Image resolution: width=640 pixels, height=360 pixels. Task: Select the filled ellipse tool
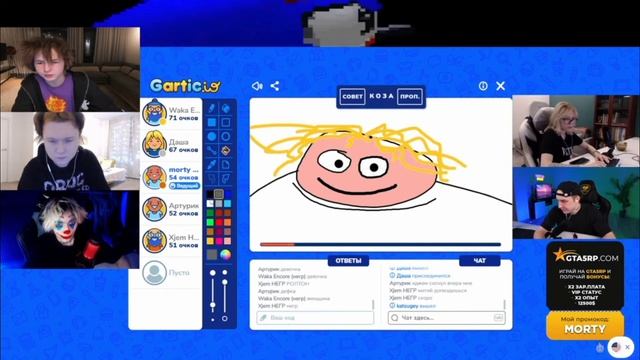(x=212, y=136)
